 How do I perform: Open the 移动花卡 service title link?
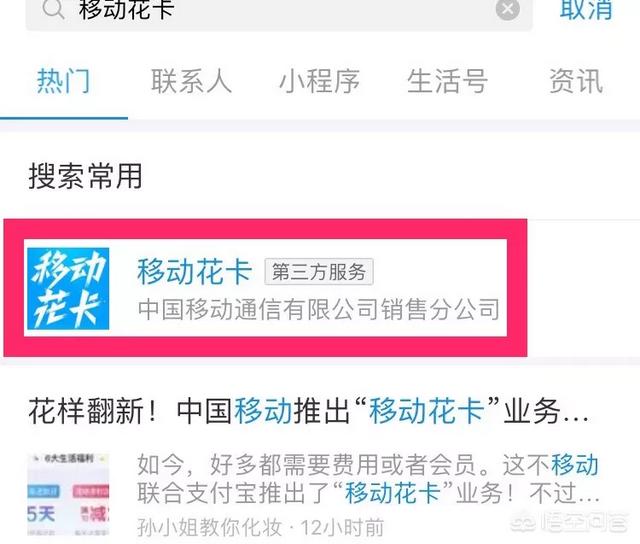pyautogui.click(x=194, y=272)
